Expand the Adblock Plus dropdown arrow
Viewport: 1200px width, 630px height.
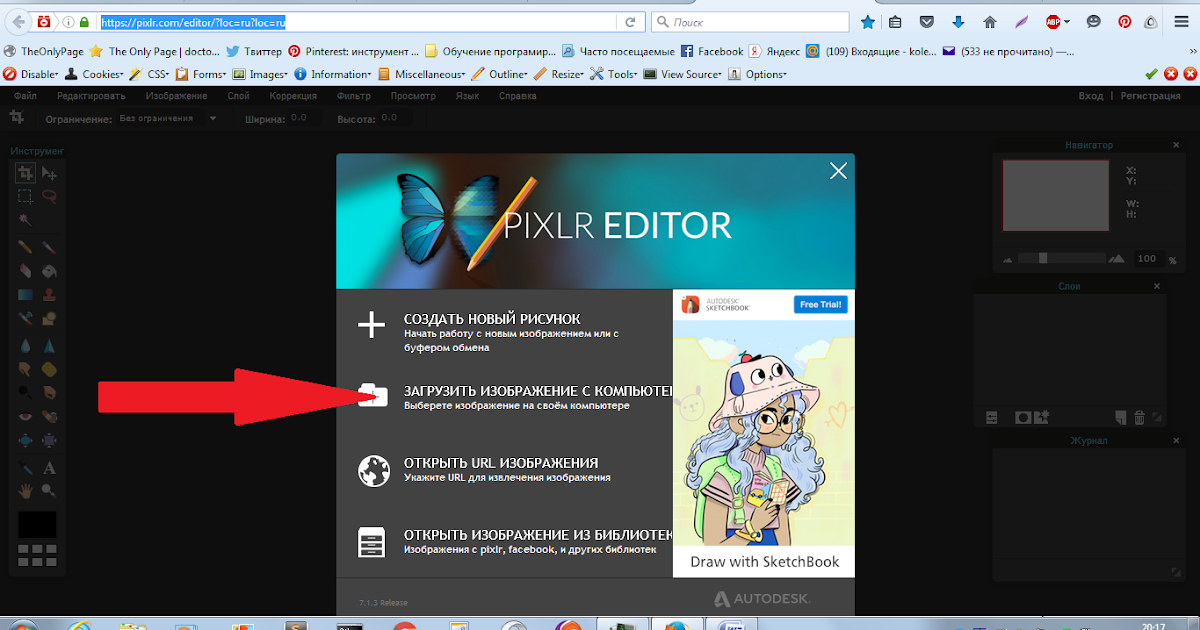coord(1067,21)
